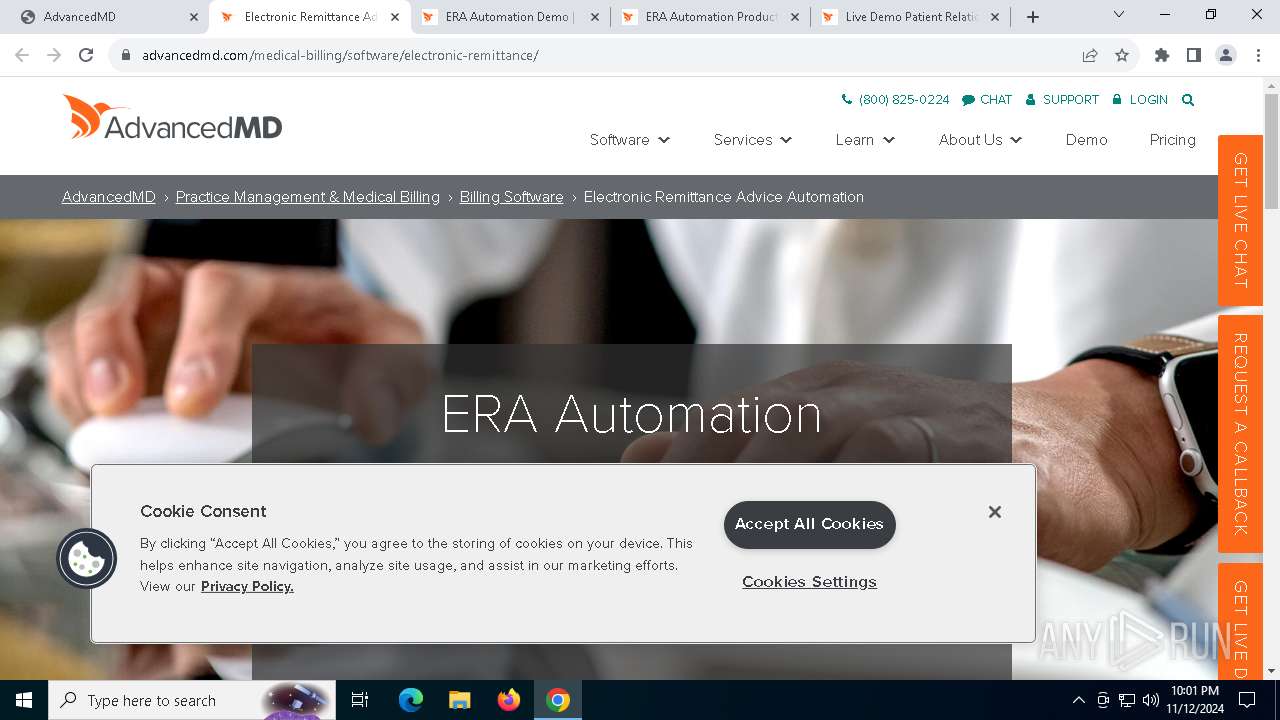This screenshot has height=720, width=1280.
Task: Open a new browser tab
Action: (1033, 17)
